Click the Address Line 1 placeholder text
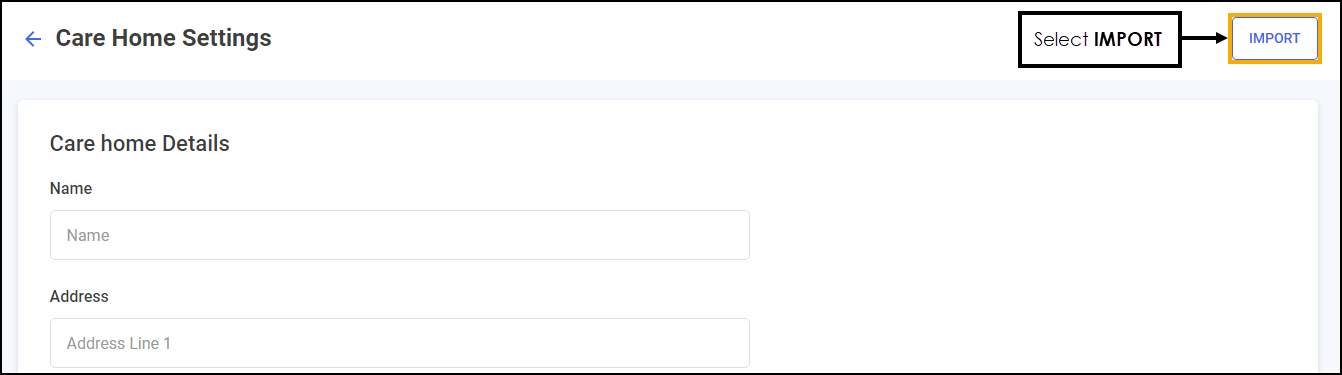The height and width of the screenshot is (375, 1342). [119, 343]
